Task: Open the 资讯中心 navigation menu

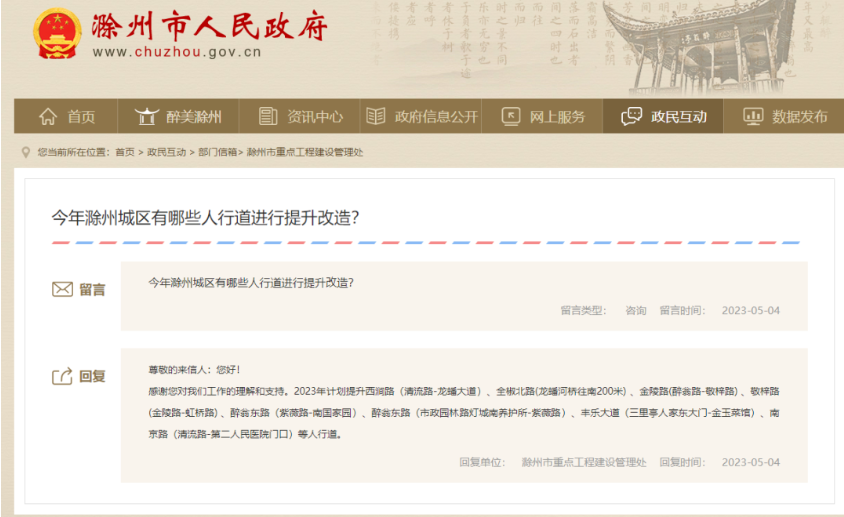Action: pos(314,116)
